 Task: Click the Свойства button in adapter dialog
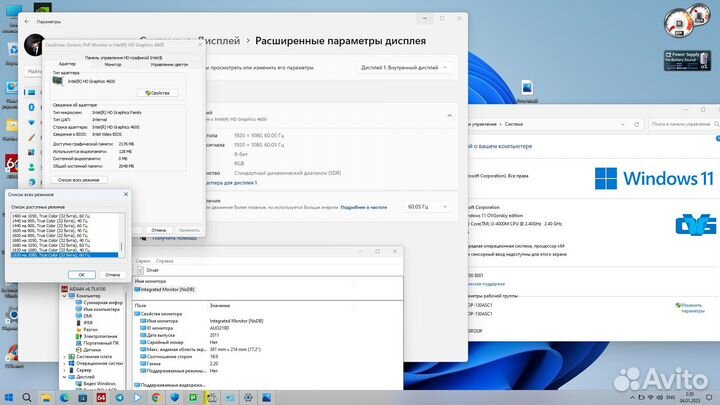coord(157,92)
